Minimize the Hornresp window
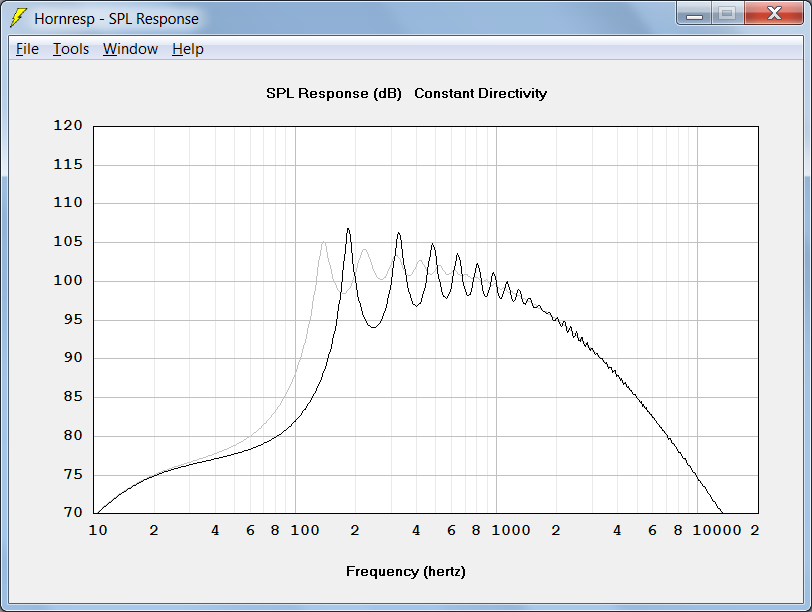 pos(694,14)
